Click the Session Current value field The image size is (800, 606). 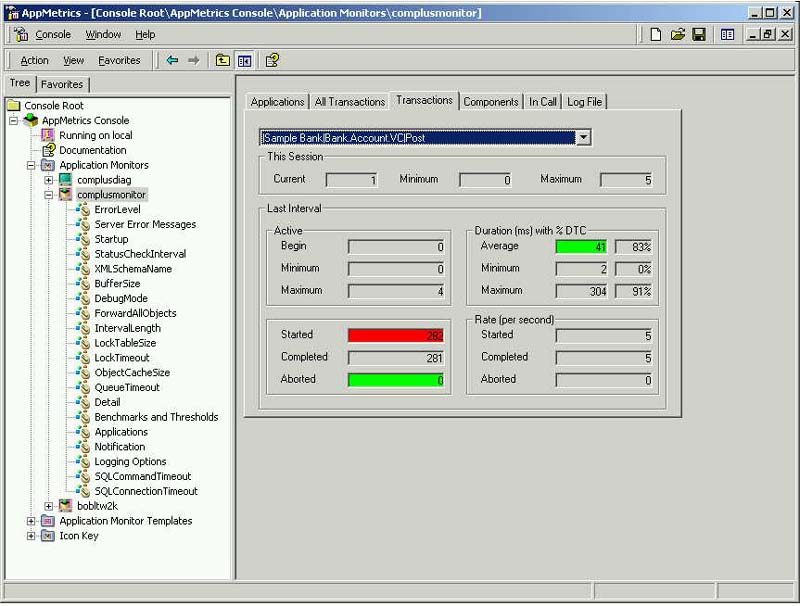pyautogui.click(x=352, y=180)
